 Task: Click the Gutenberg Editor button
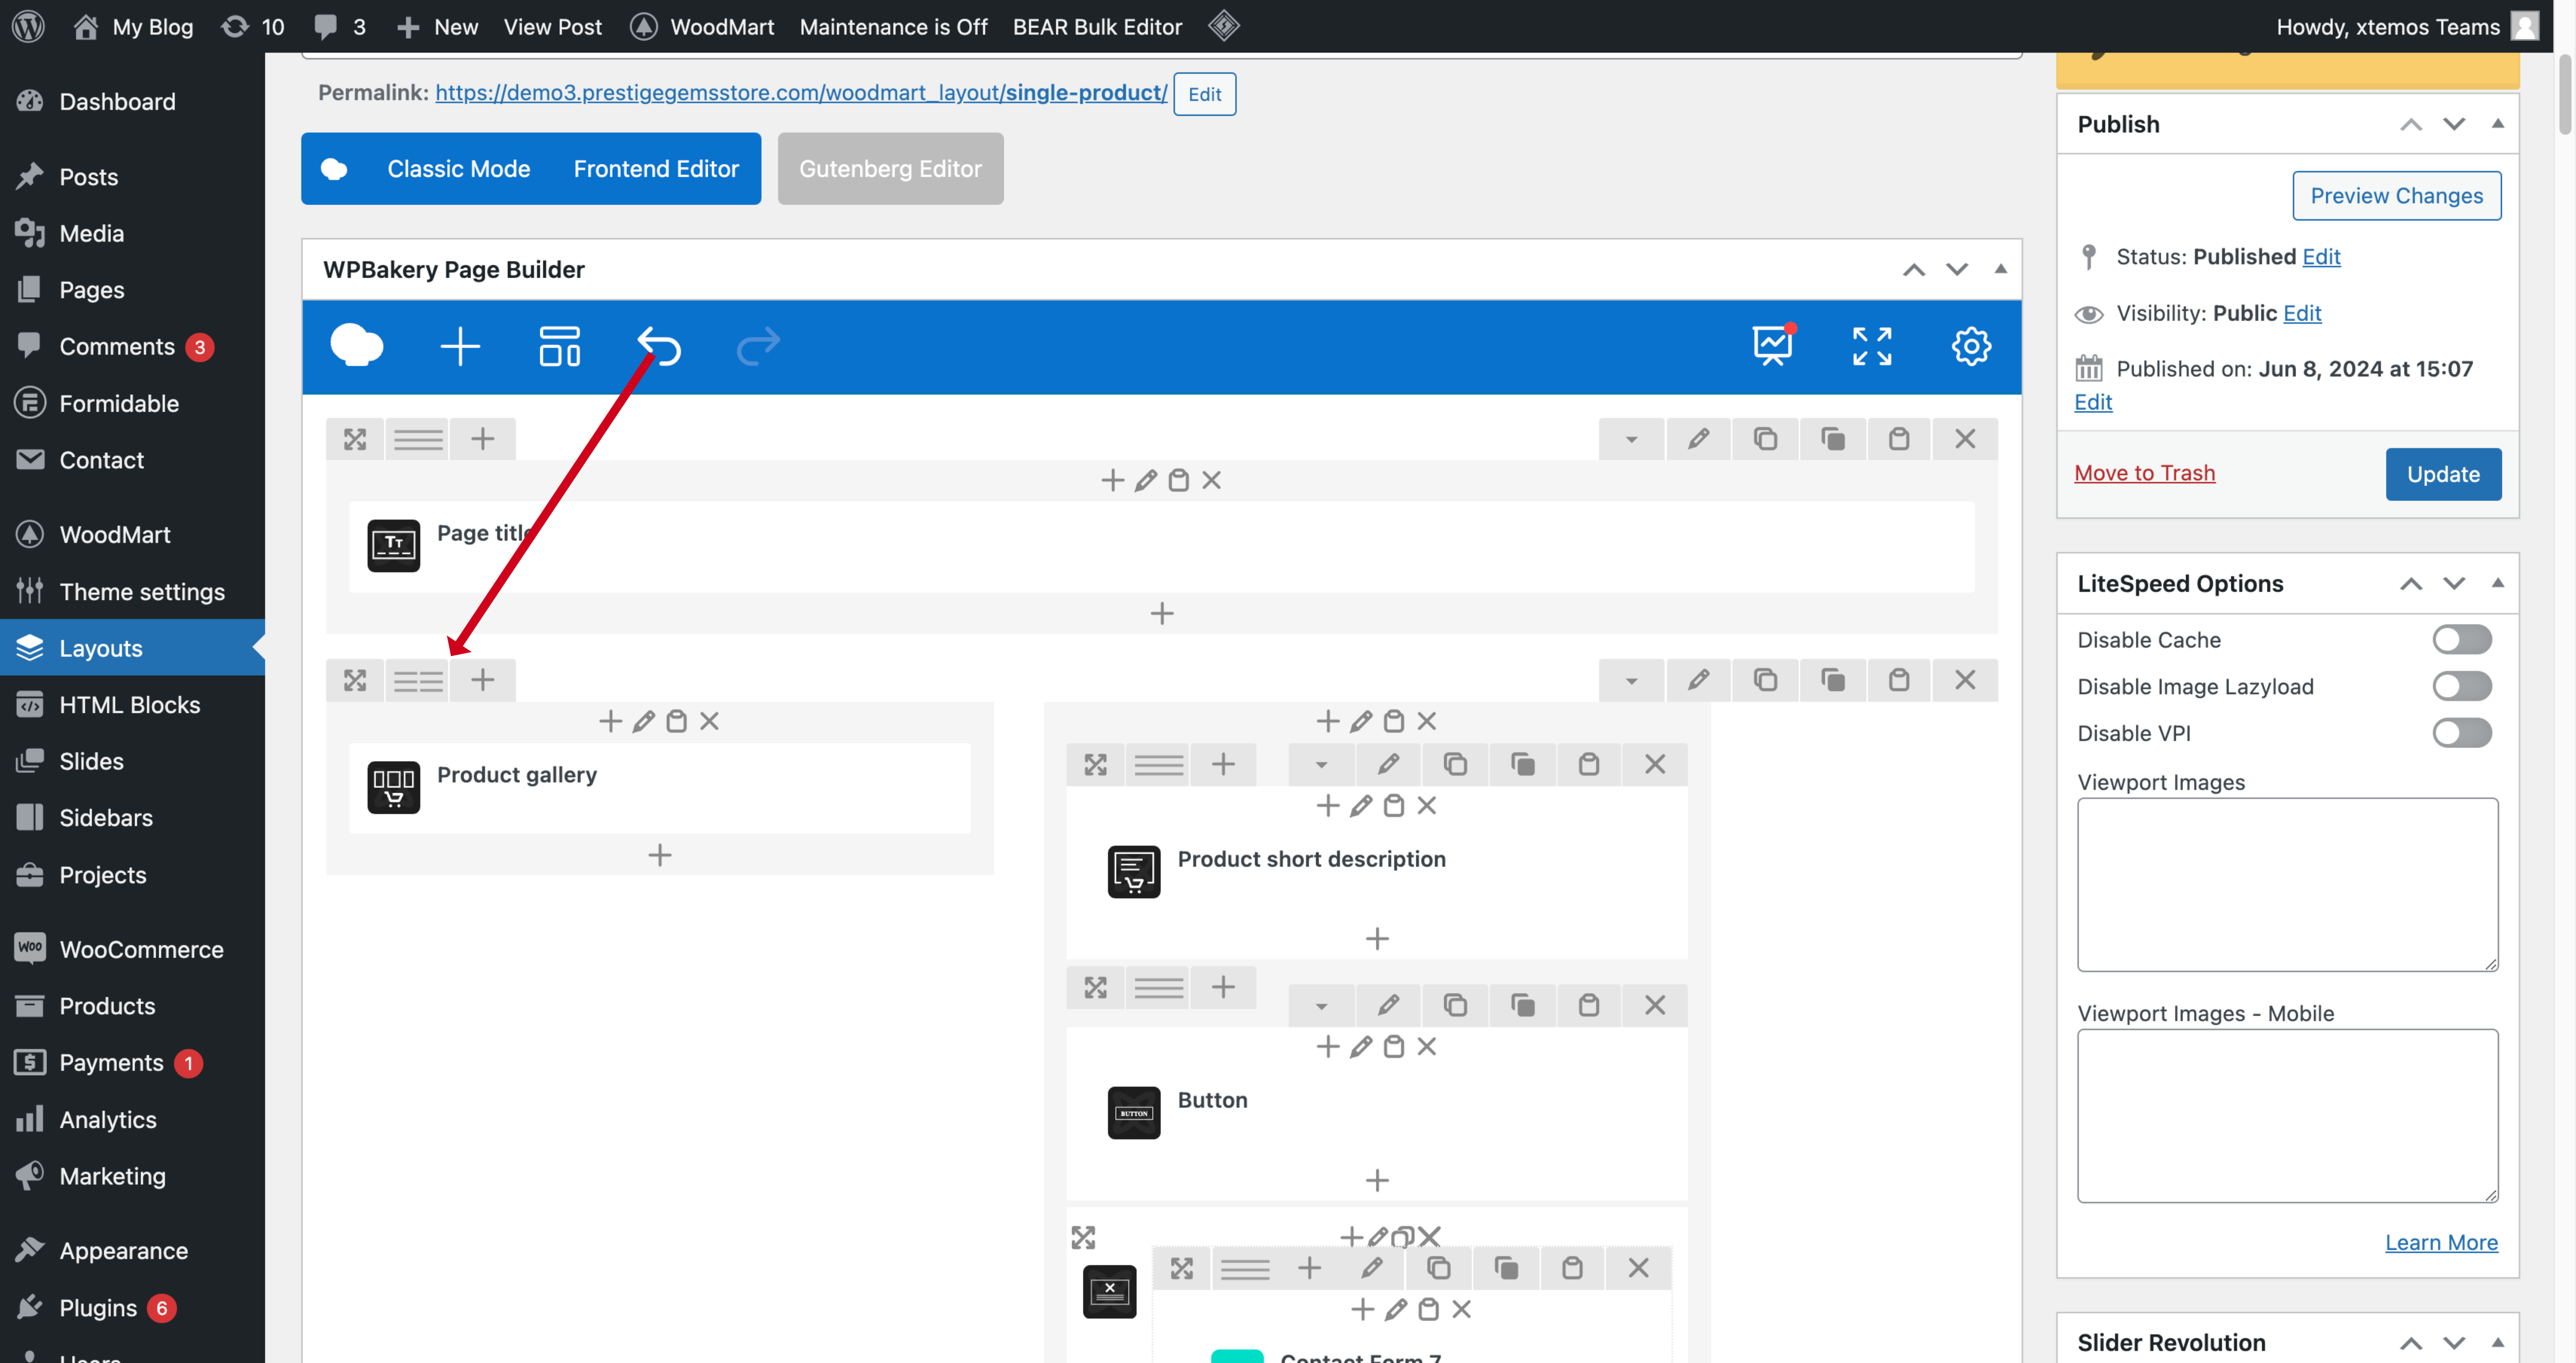[x=890, y=169]
